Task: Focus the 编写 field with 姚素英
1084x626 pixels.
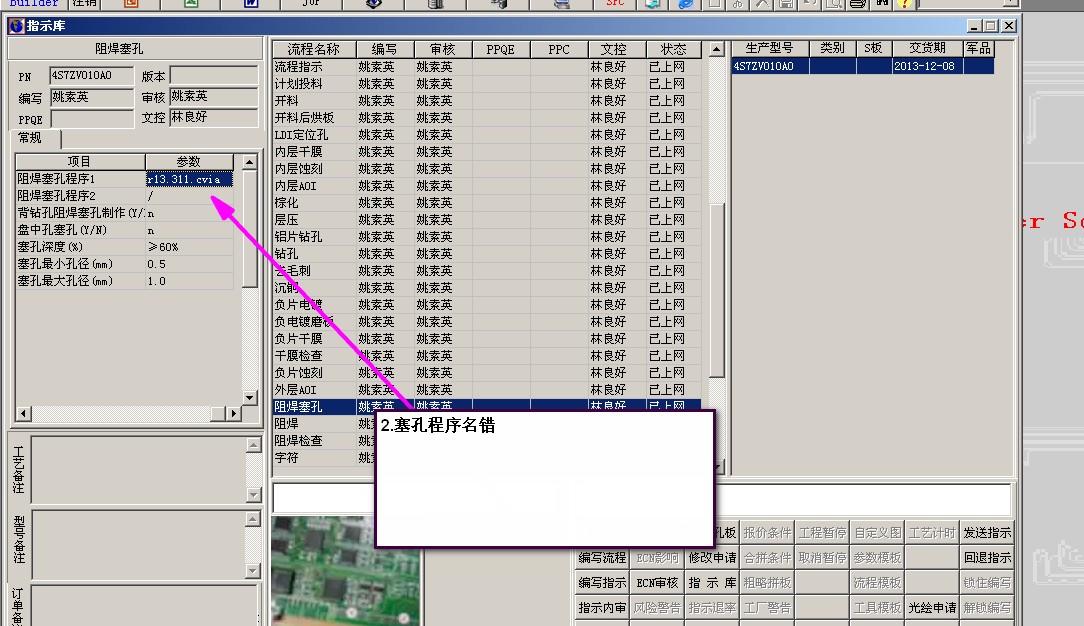Action: [x=91, y=97]
